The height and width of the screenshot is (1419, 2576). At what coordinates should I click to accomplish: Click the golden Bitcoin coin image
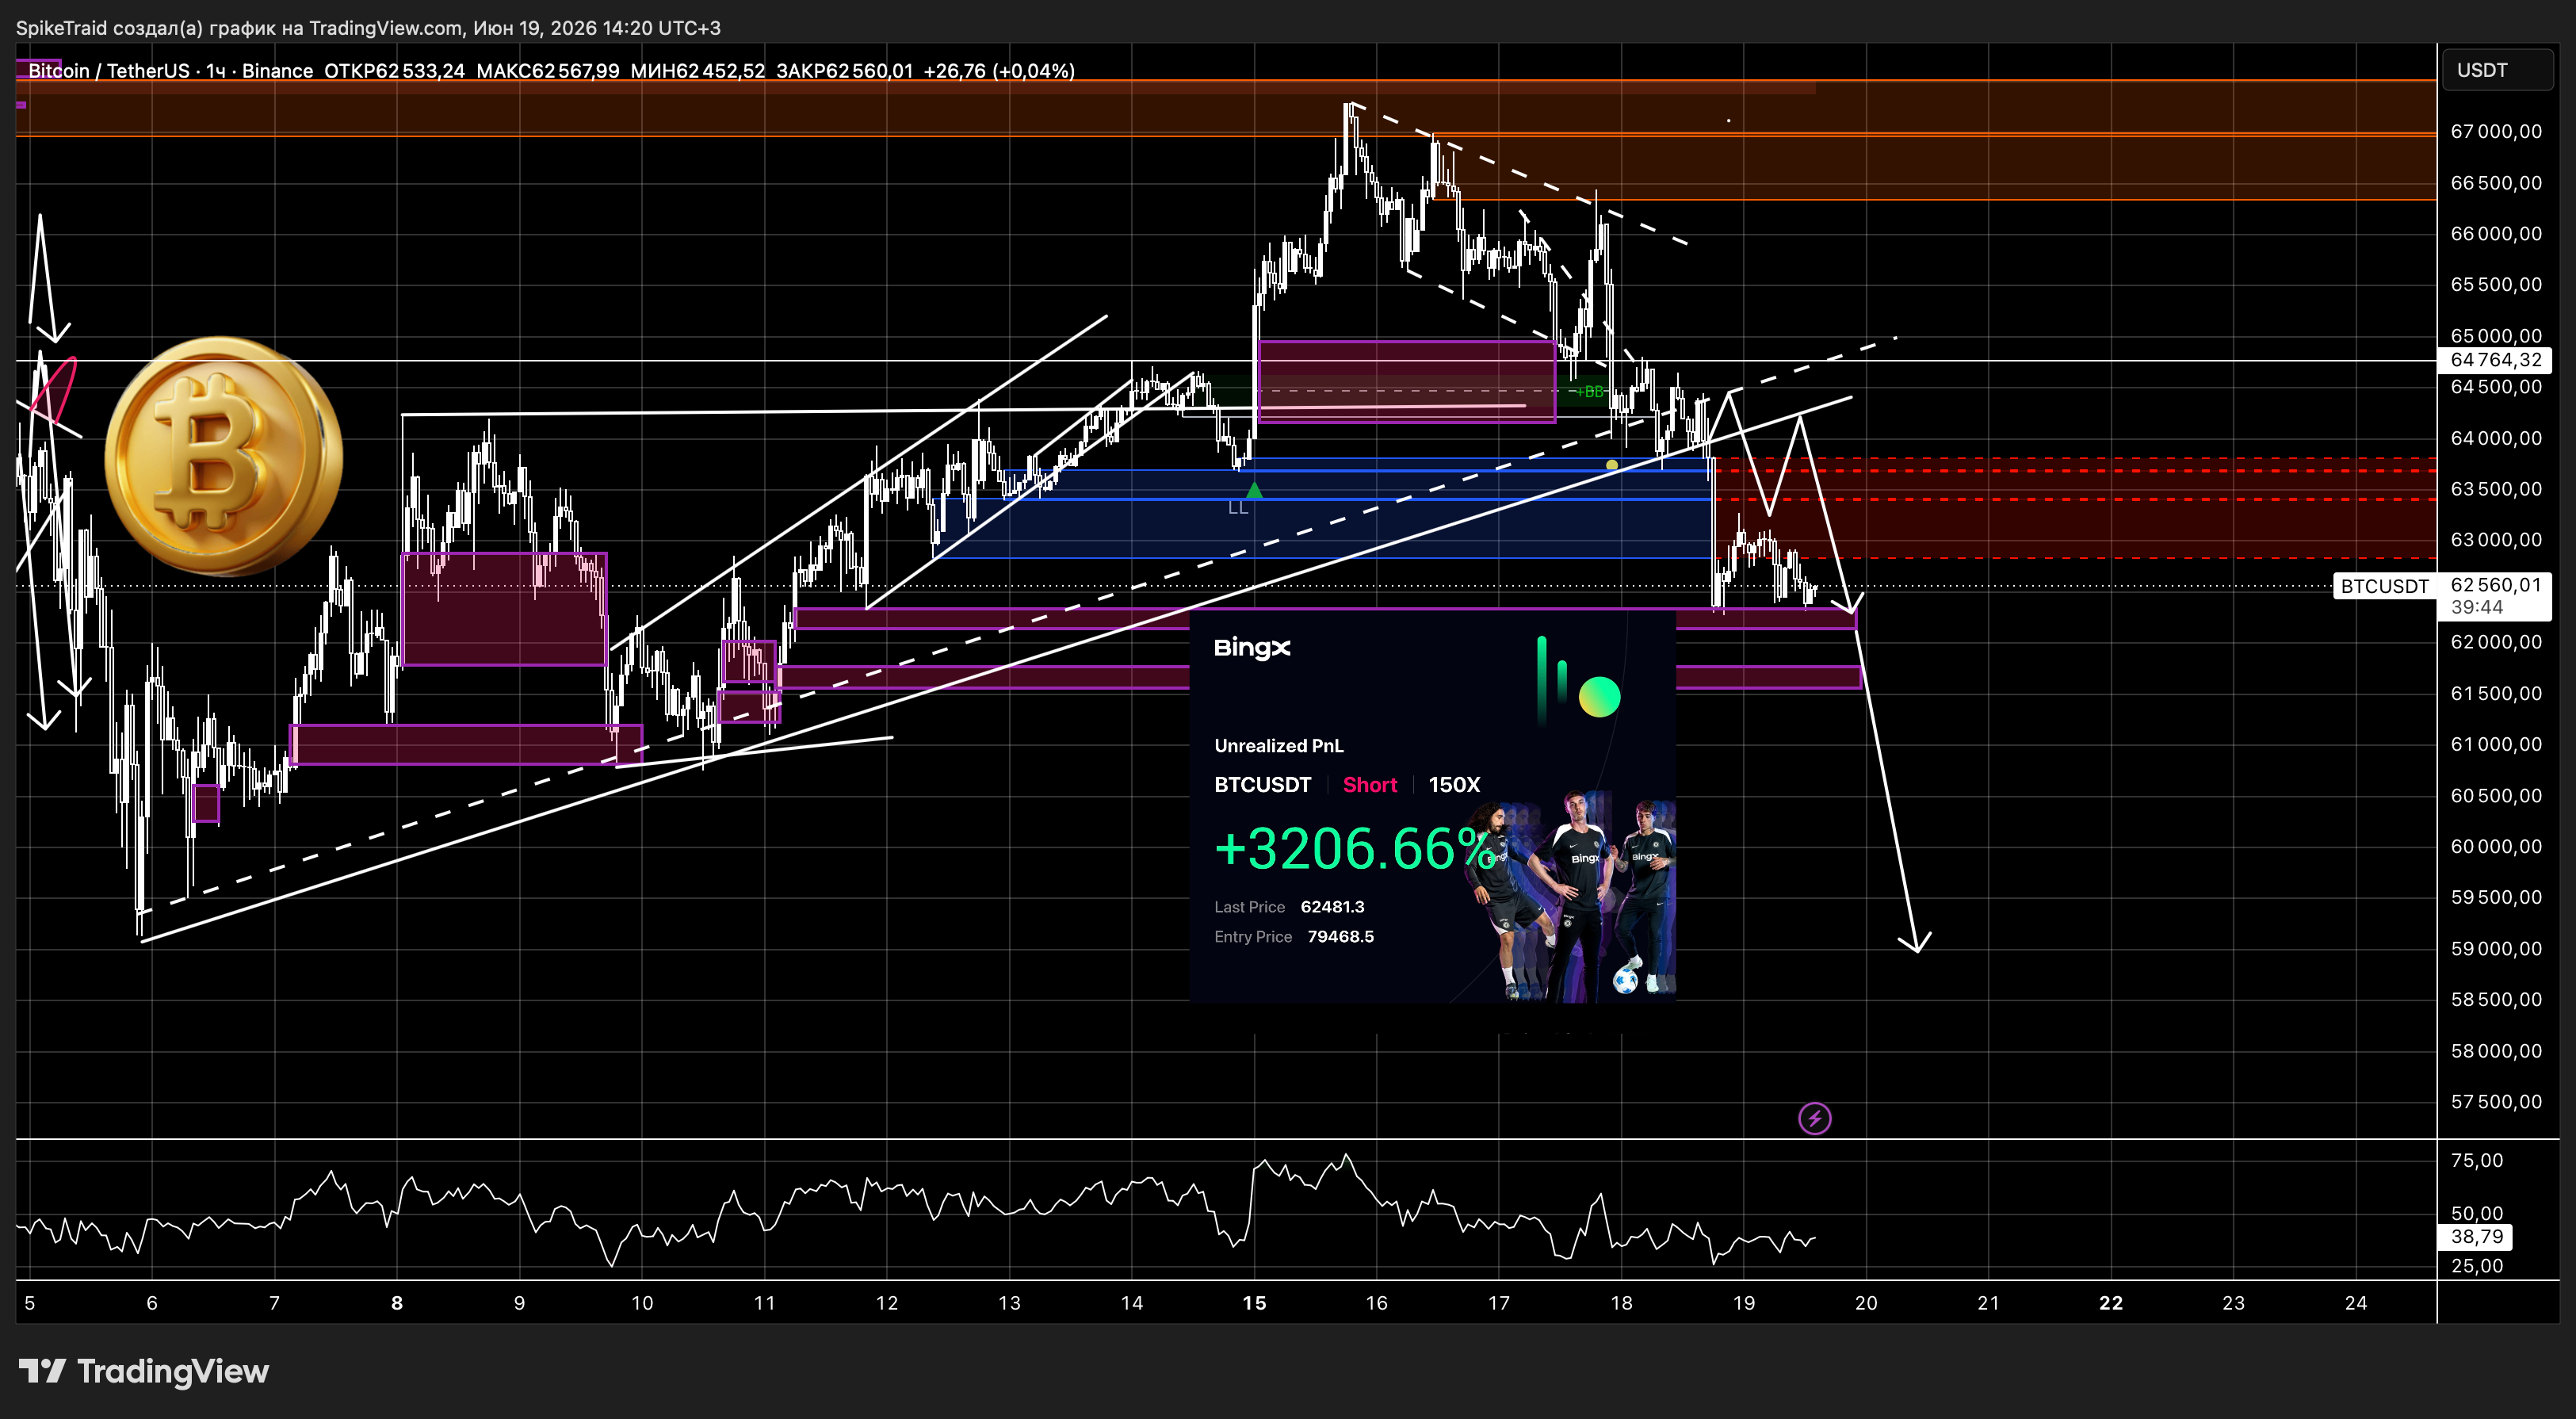click(x=223, y=456)
